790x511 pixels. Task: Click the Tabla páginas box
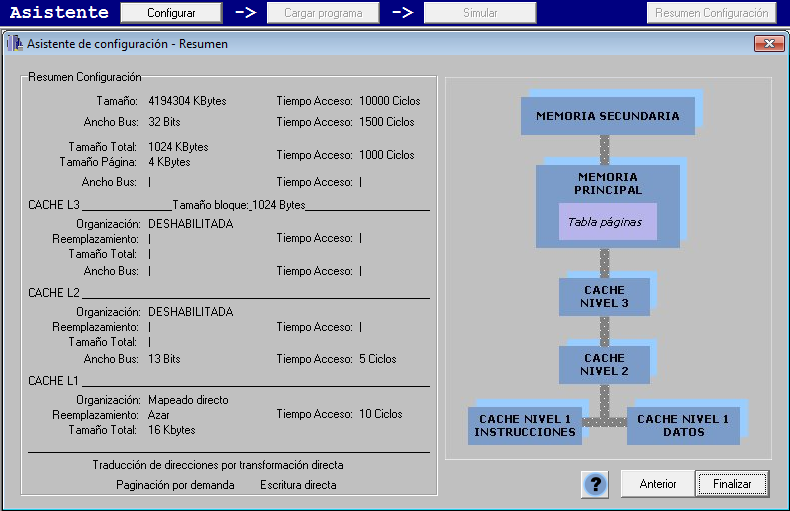coord(607,222)
